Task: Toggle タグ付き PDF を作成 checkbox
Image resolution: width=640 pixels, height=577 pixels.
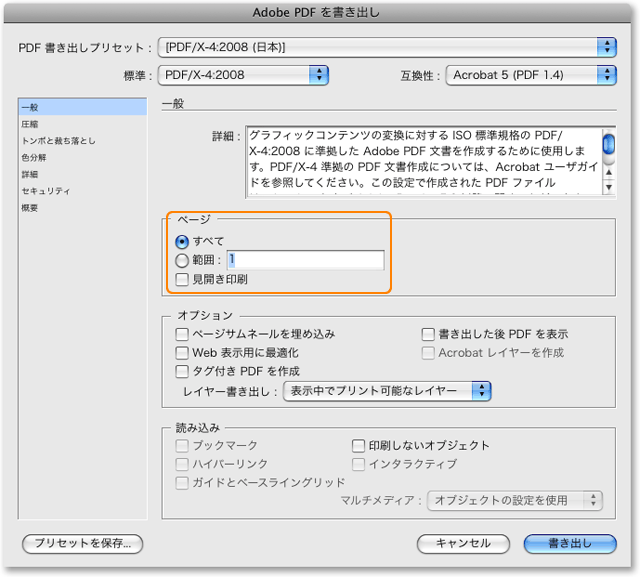Action: point(182,371)
